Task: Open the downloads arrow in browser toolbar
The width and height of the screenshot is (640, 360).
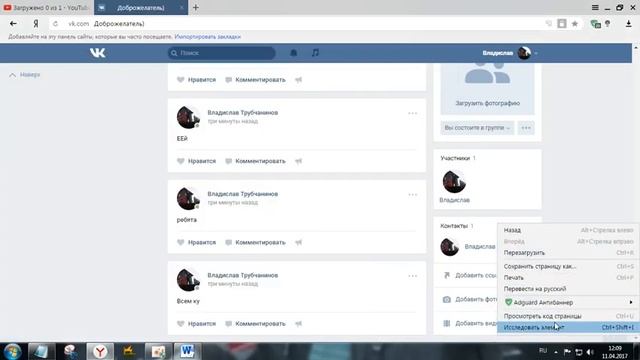Action: click(629, 24)
